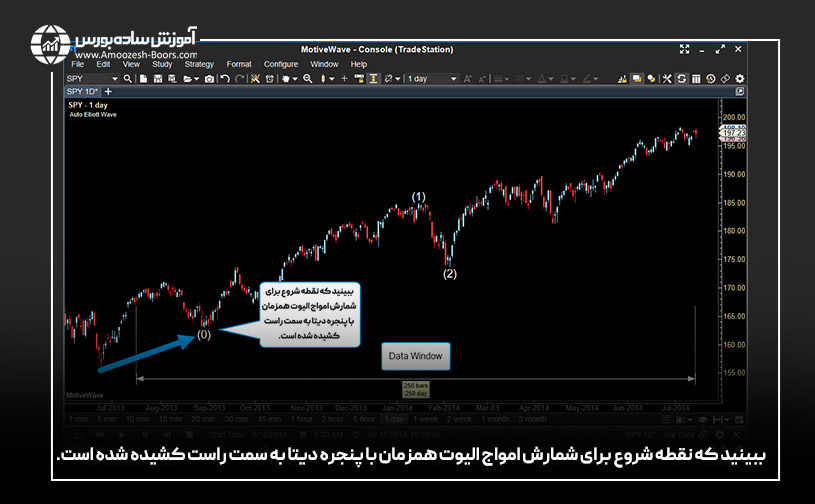Select the (0) Elliott wave label
Image resolution: width=815 pixels, height=504 pixels.
203,335
